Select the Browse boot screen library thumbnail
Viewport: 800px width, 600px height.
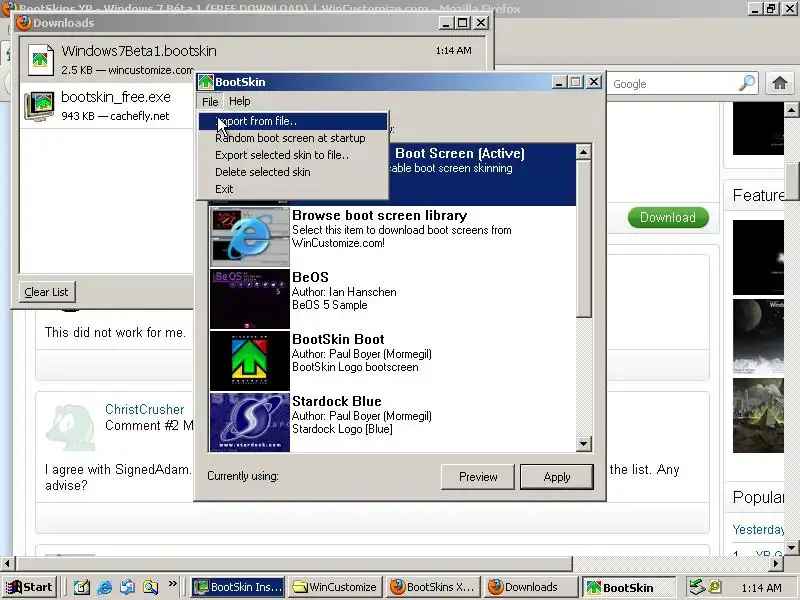[x=250, y=237]
